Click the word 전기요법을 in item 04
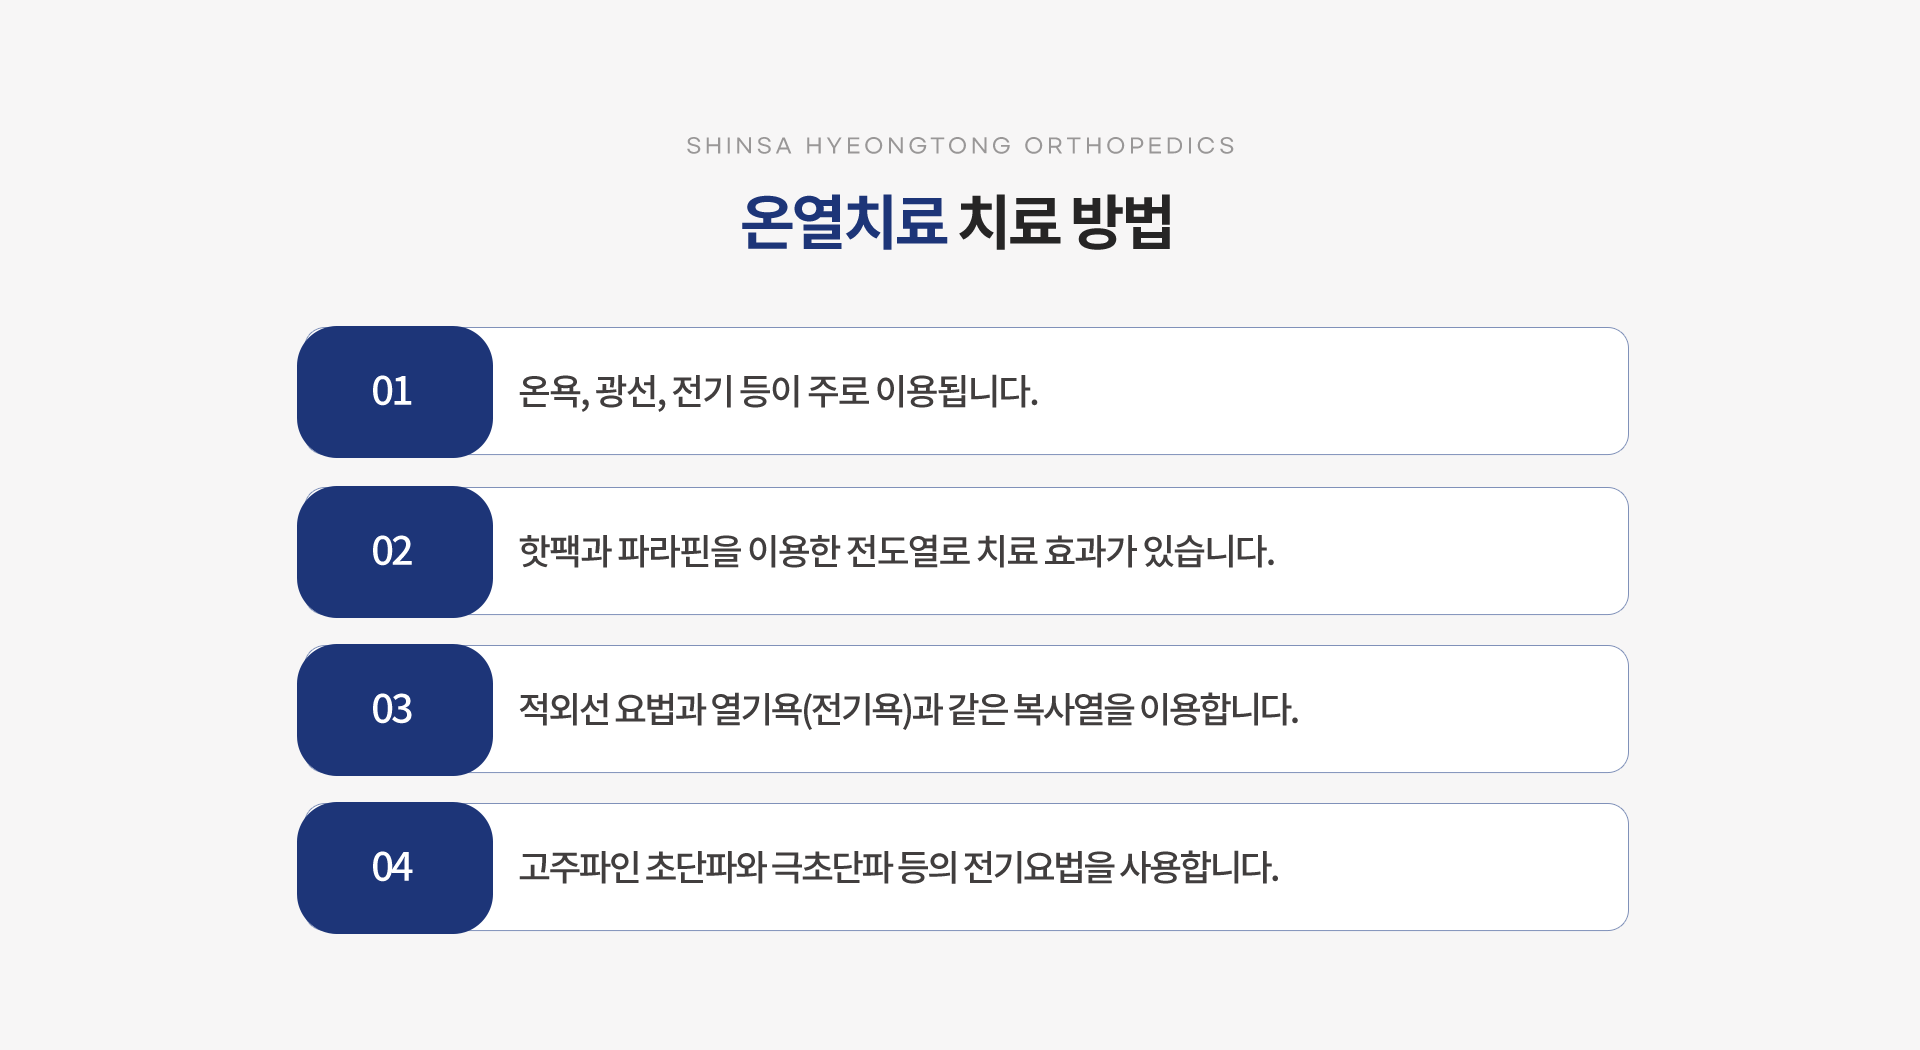Viewport: 1920px width, 1050px height. click(1038, 867)
